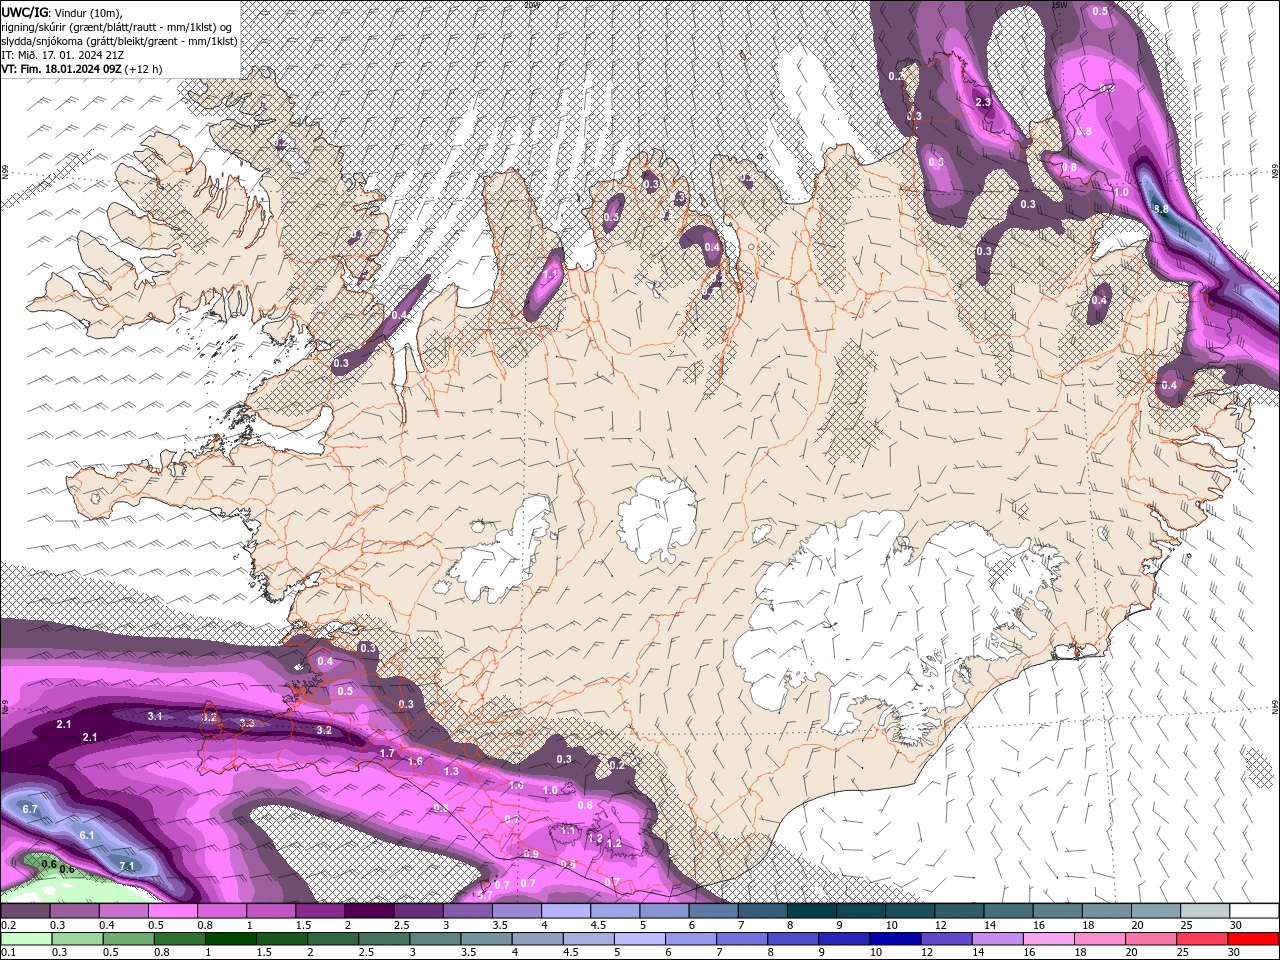Click the 'slydda/snjókoma' legend description line
1280x960 pixels.
(119, 41)
